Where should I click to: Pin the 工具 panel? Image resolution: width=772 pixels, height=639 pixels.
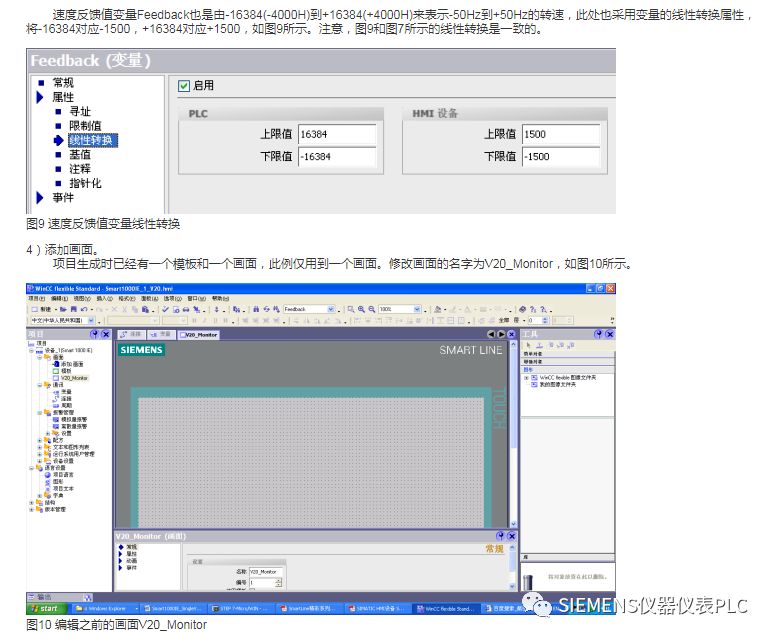[598, 334]
